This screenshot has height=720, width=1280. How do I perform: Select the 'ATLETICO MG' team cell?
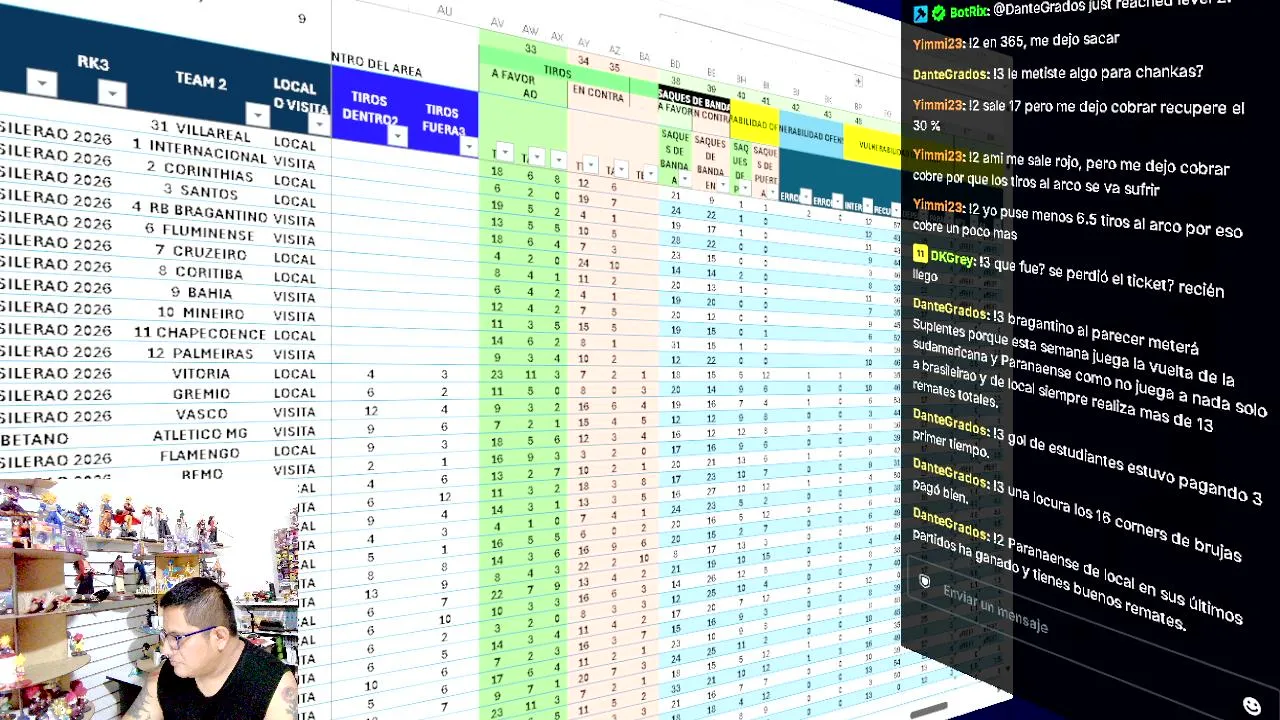[200, 435]
